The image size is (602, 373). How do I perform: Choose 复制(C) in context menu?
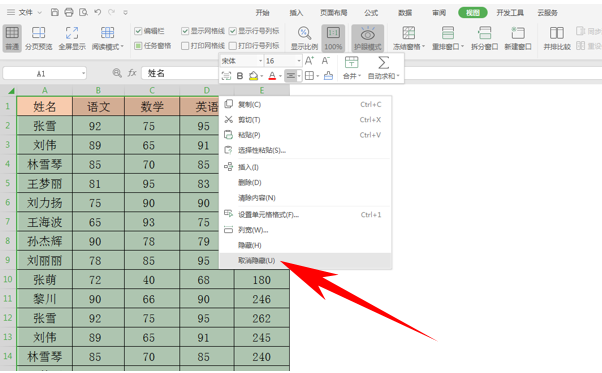pos(305,104)
